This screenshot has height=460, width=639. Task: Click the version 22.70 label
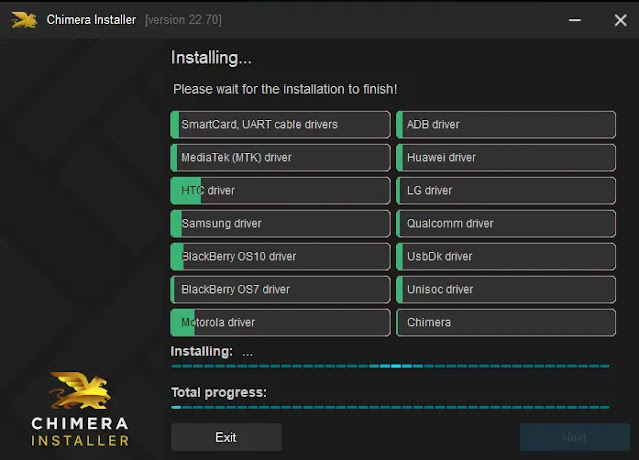coord(183,20)
